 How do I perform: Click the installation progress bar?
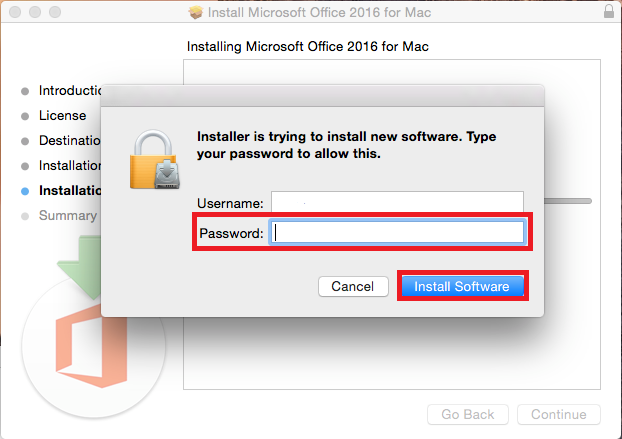point(568,201)
